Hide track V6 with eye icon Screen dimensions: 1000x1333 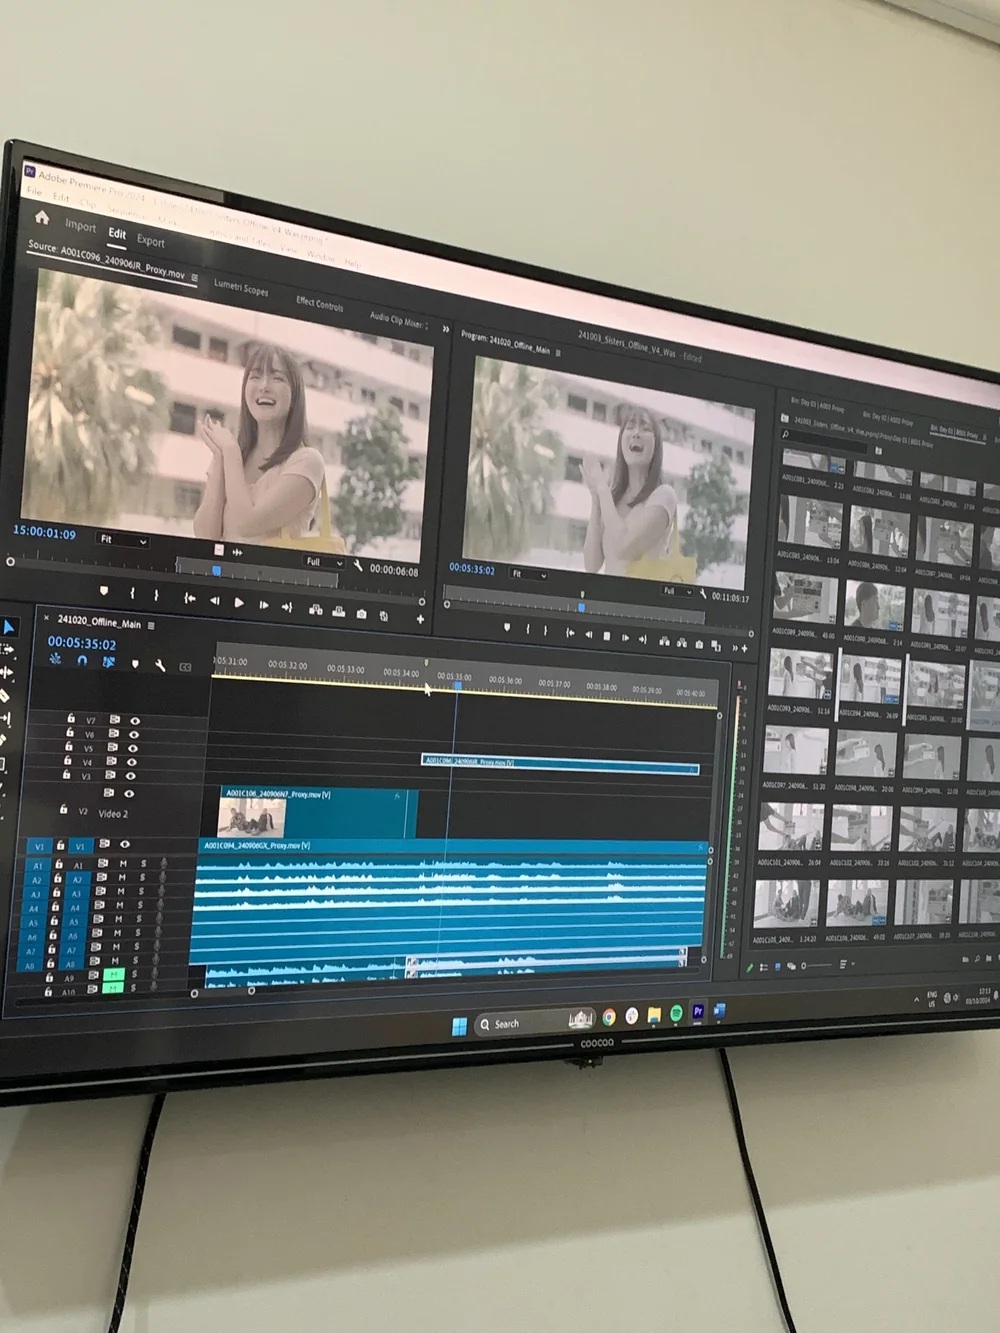coord(133,734)
